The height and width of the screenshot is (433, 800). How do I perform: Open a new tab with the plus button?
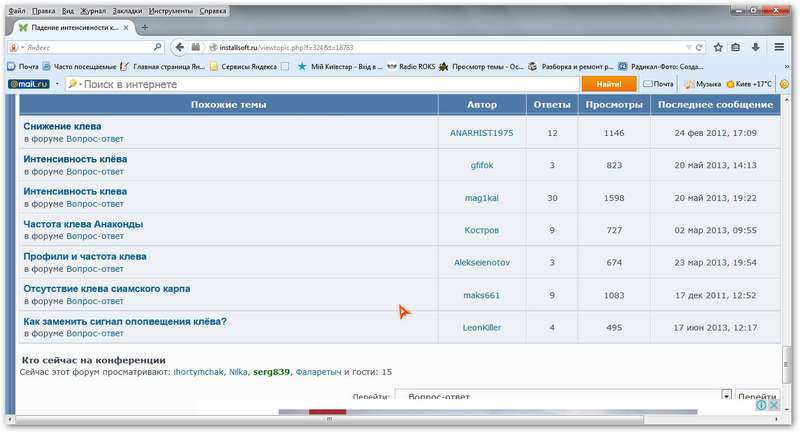point(145,28)
